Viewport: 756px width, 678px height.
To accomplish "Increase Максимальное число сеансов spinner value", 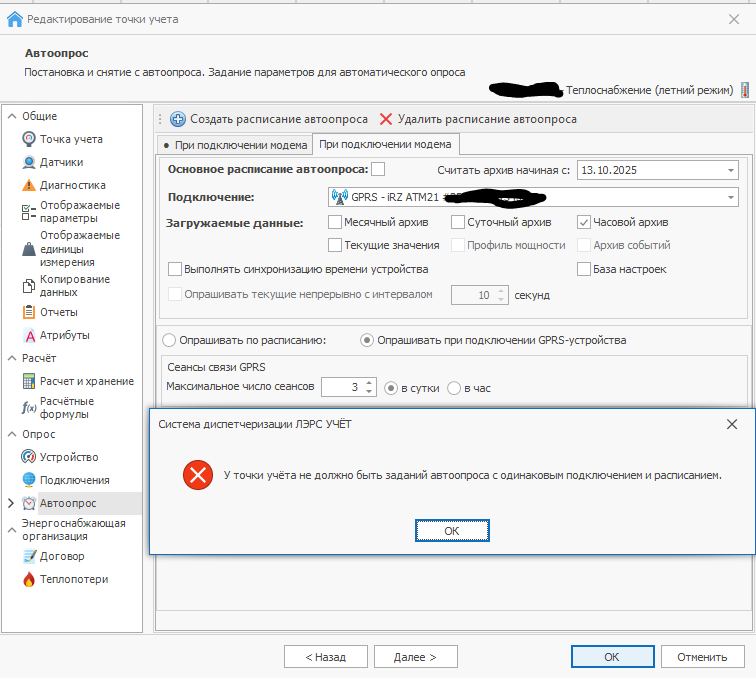I will tap(369, 382).
